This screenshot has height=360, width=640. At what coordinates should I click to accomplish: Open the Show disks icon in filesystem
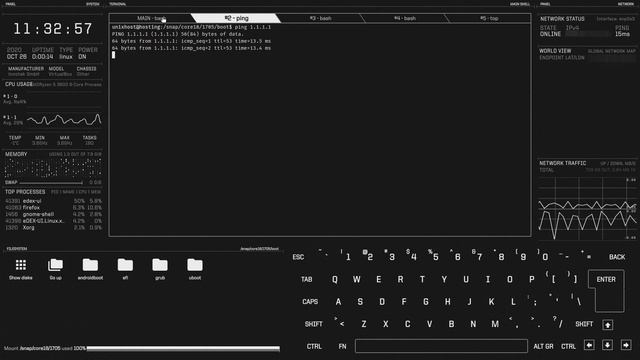21,269
